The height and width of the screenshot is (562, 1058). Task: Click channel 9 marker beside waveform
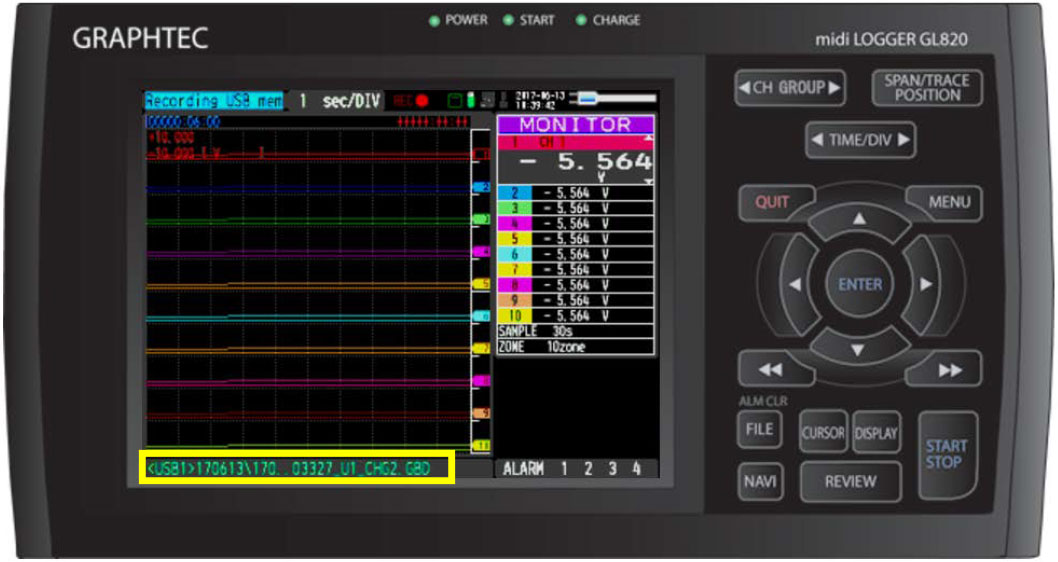(482, 413)
